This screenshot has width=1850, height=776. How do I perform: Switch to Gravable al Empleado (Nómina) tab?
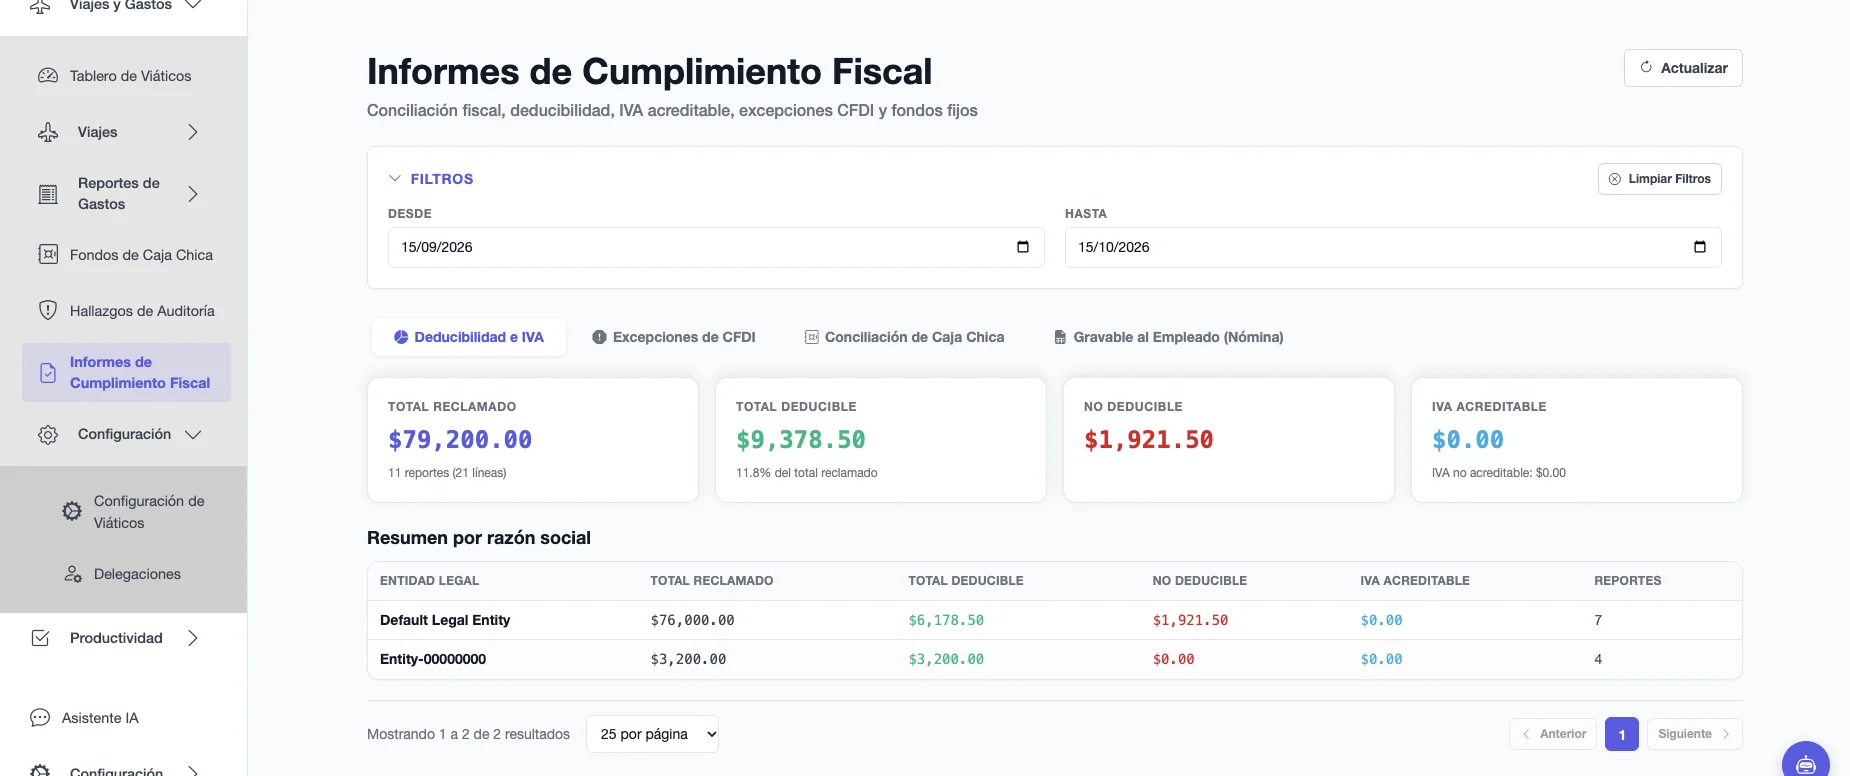tap(1168, 337)
